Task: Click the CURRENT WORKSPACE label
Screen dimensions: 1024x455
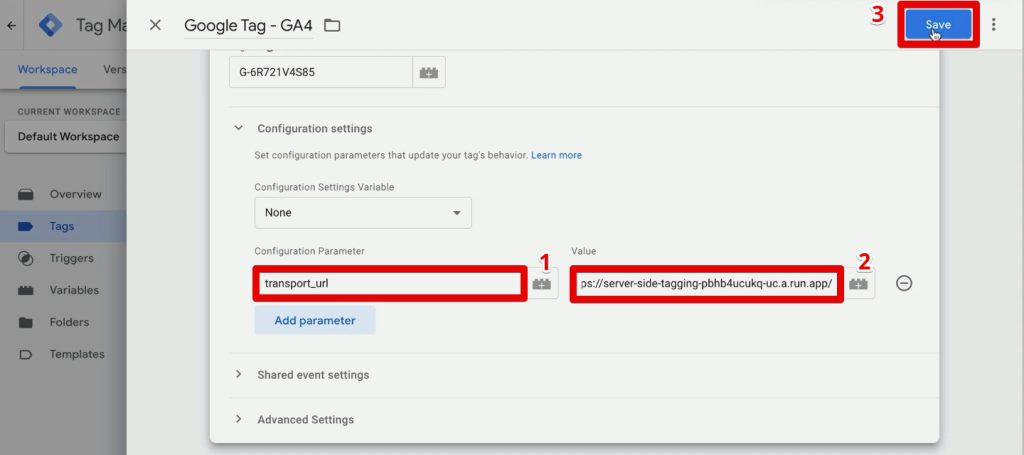Action: click(69, 112)
